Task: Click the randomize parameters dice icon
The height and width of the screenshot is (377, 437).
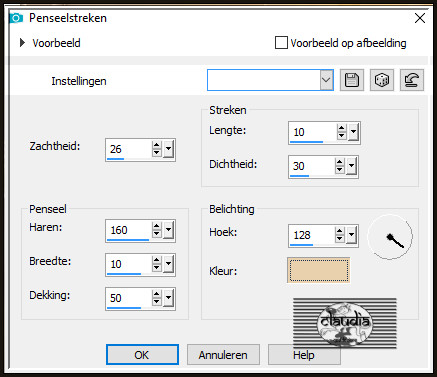Action: (382, 80)
